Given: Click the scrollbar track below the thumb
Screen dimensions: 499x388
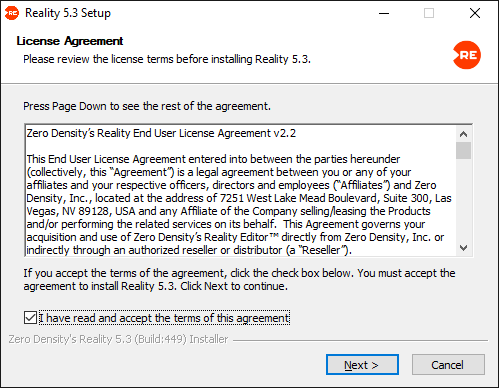Looking at the screenshot, I should (x=463, y=200).
